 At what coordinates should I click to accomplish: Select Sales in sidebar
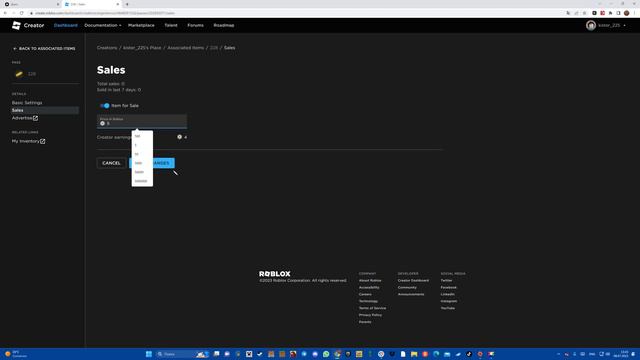pyautogui.click(x=45, y=110)
